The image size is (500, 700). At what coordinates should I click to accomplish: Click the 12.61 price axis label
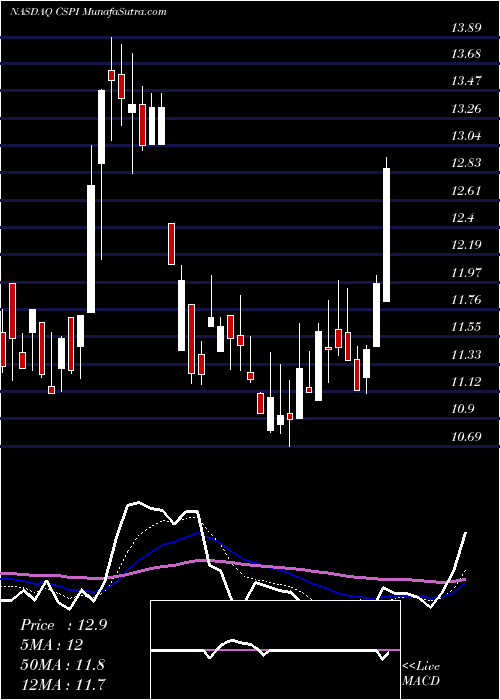tap(466, 191)
